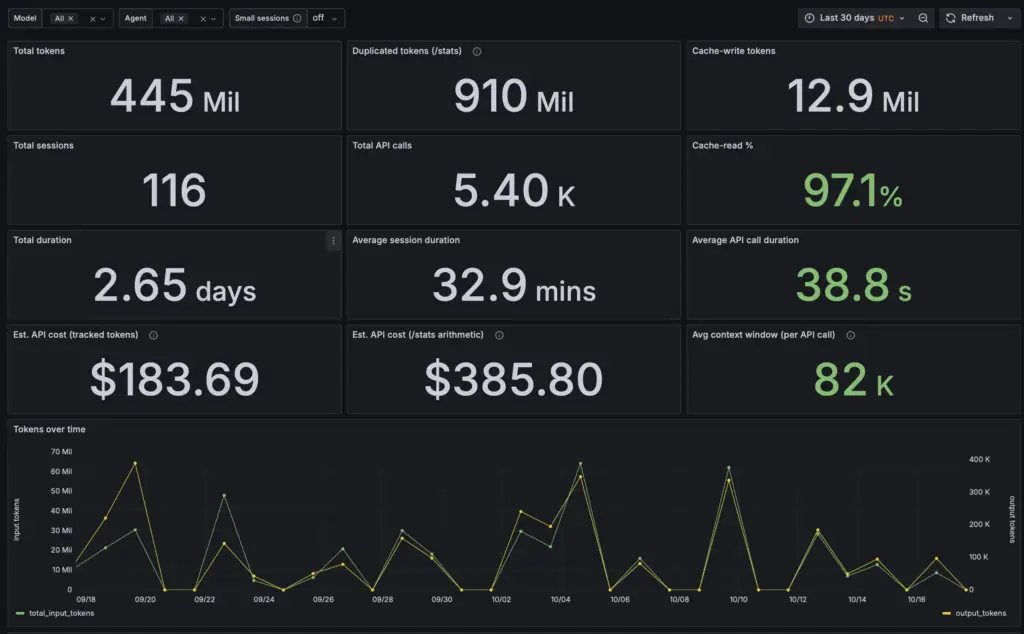This screenshot has width=1024, height=634.
Task: Click the 910 Mil duplicated tokens value
Action: [x=514, y=96]
